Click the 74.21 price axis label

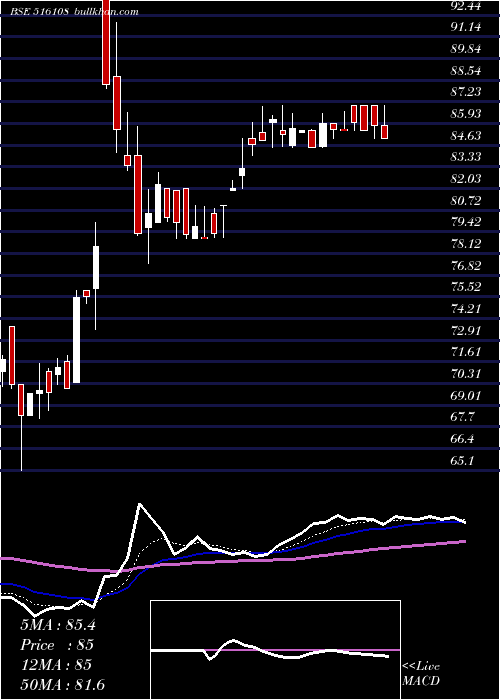(465, 308)
